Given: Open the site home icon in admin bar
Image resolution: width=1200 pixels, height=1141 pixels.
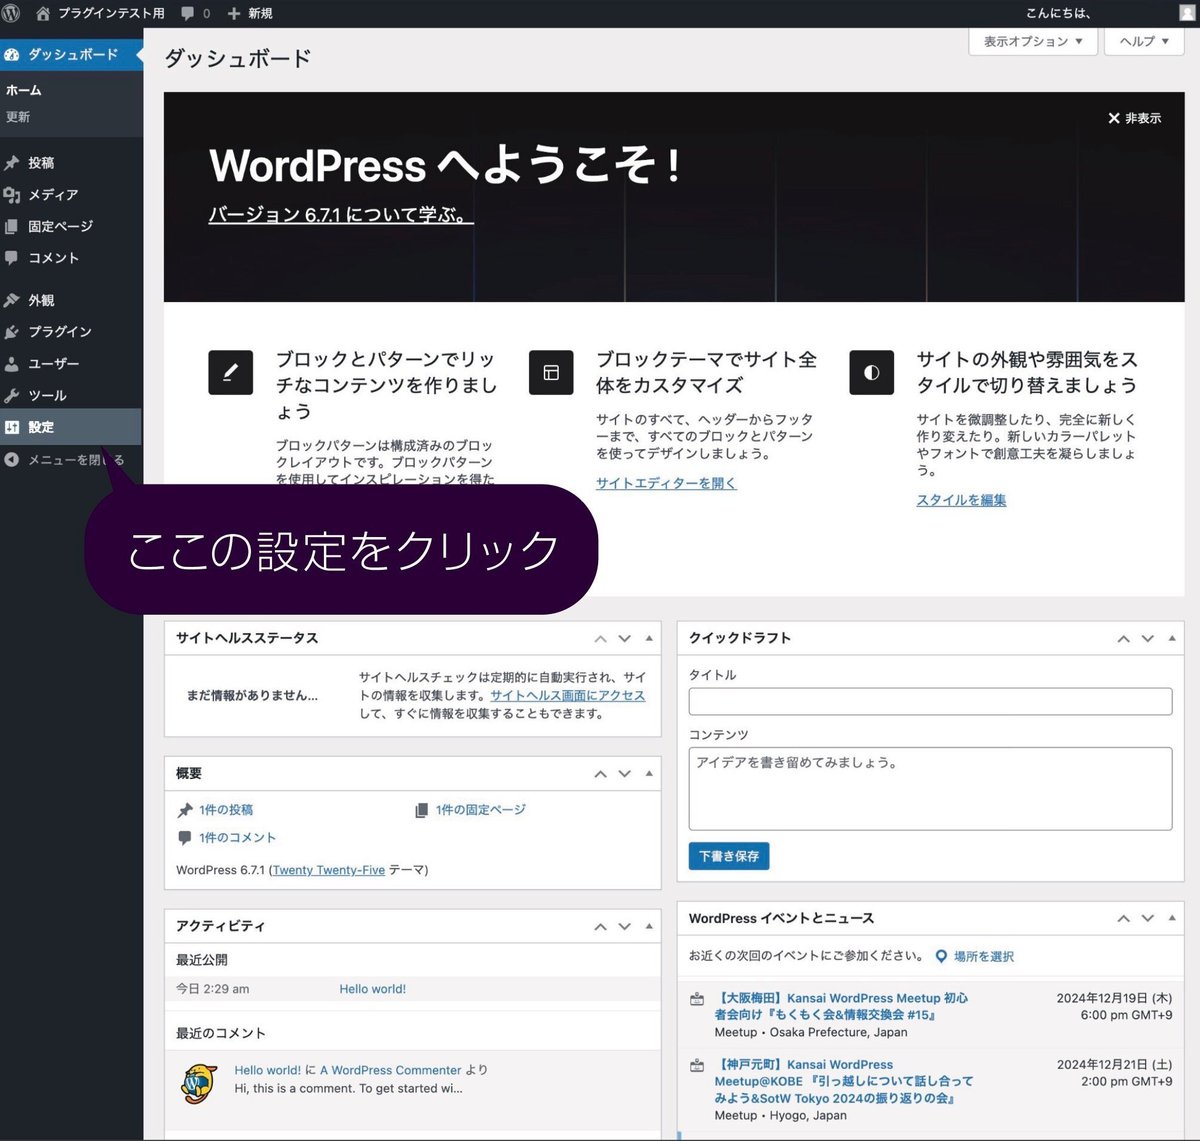Looking at the screenshot, I should tap(43, 13).
